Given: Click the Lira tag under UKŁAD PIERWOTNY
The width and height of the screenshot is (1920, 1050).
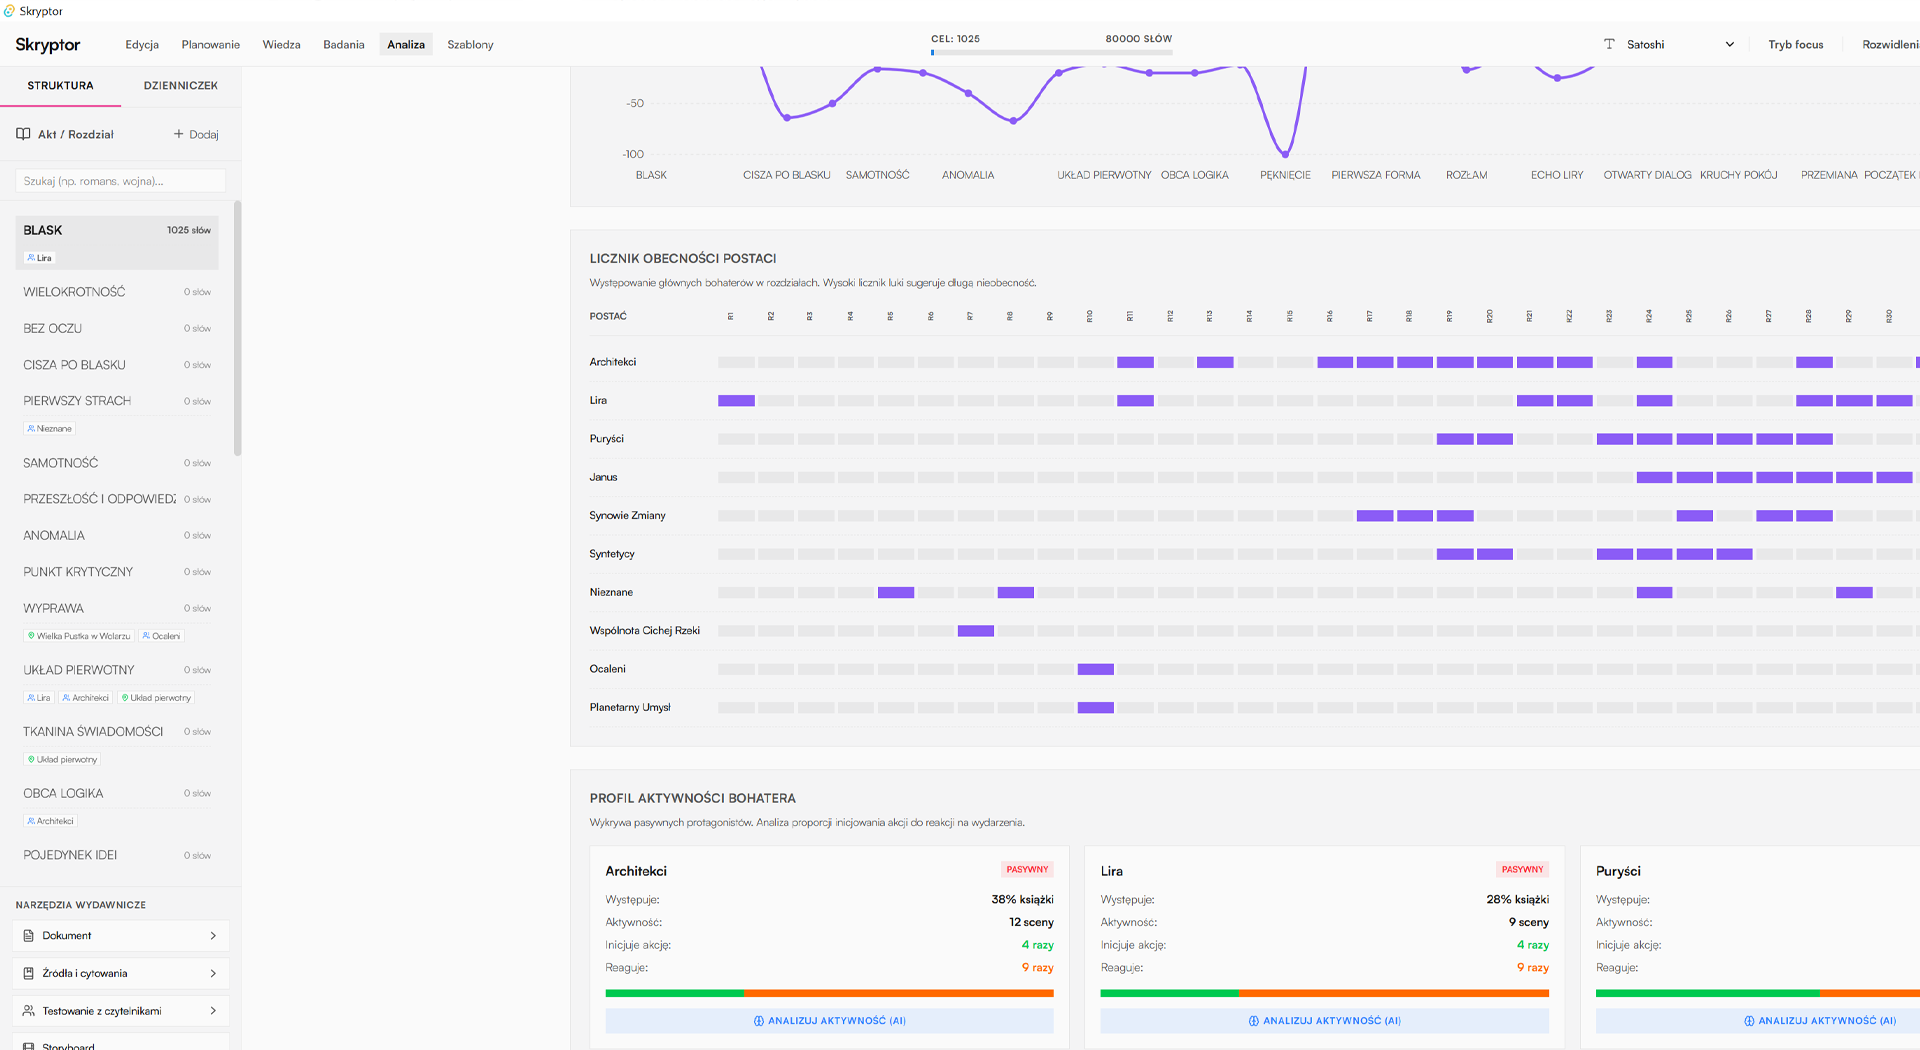Looking at the screenshot, I should tap(39, 698).
